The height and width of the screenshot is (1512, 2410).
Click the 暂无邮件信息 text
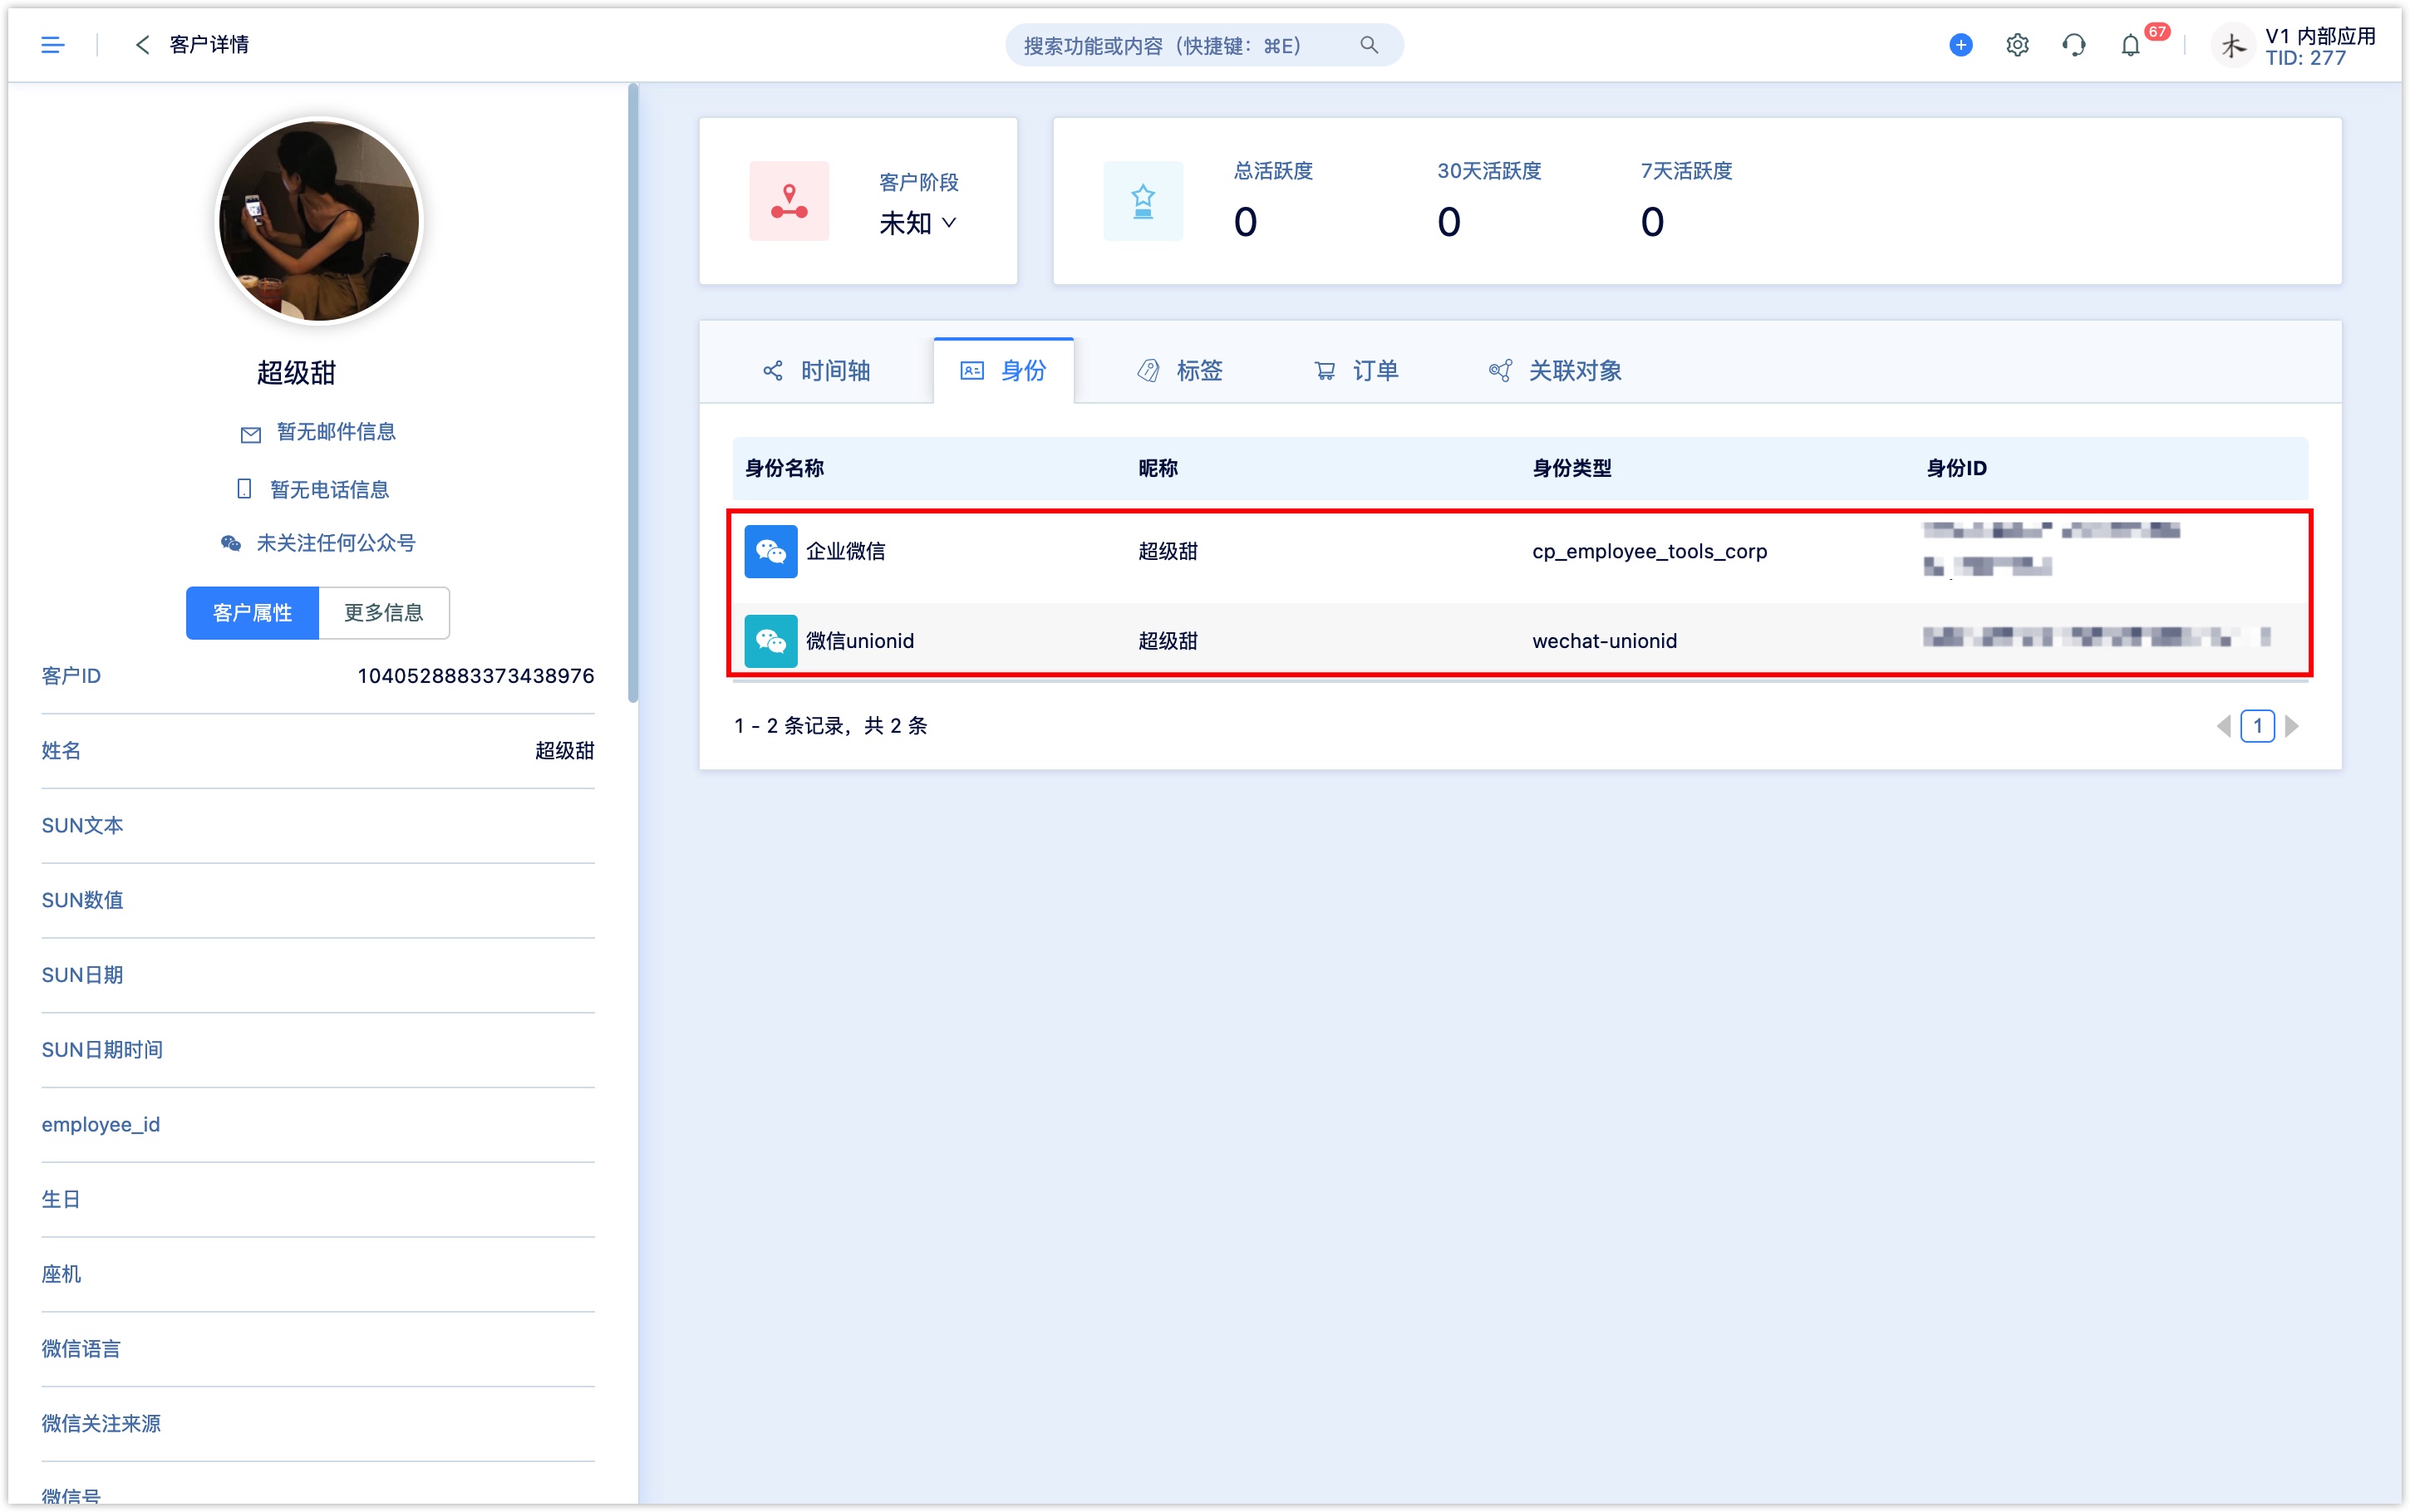pyautogui.click(x=336, y=432)
